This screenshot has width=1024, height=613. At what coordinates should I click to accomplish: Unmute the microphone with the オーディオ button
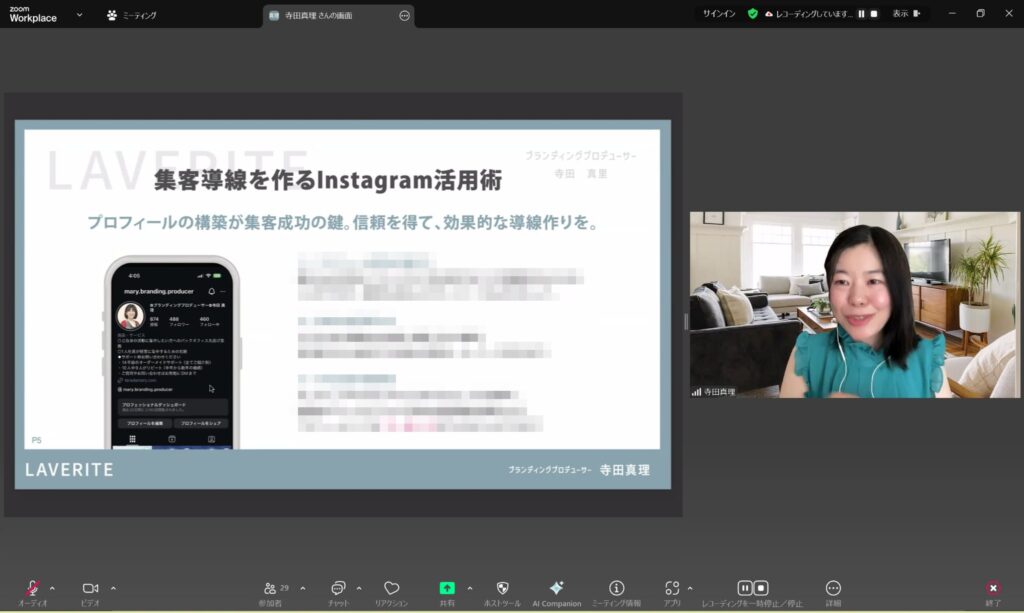coord(33,593)
